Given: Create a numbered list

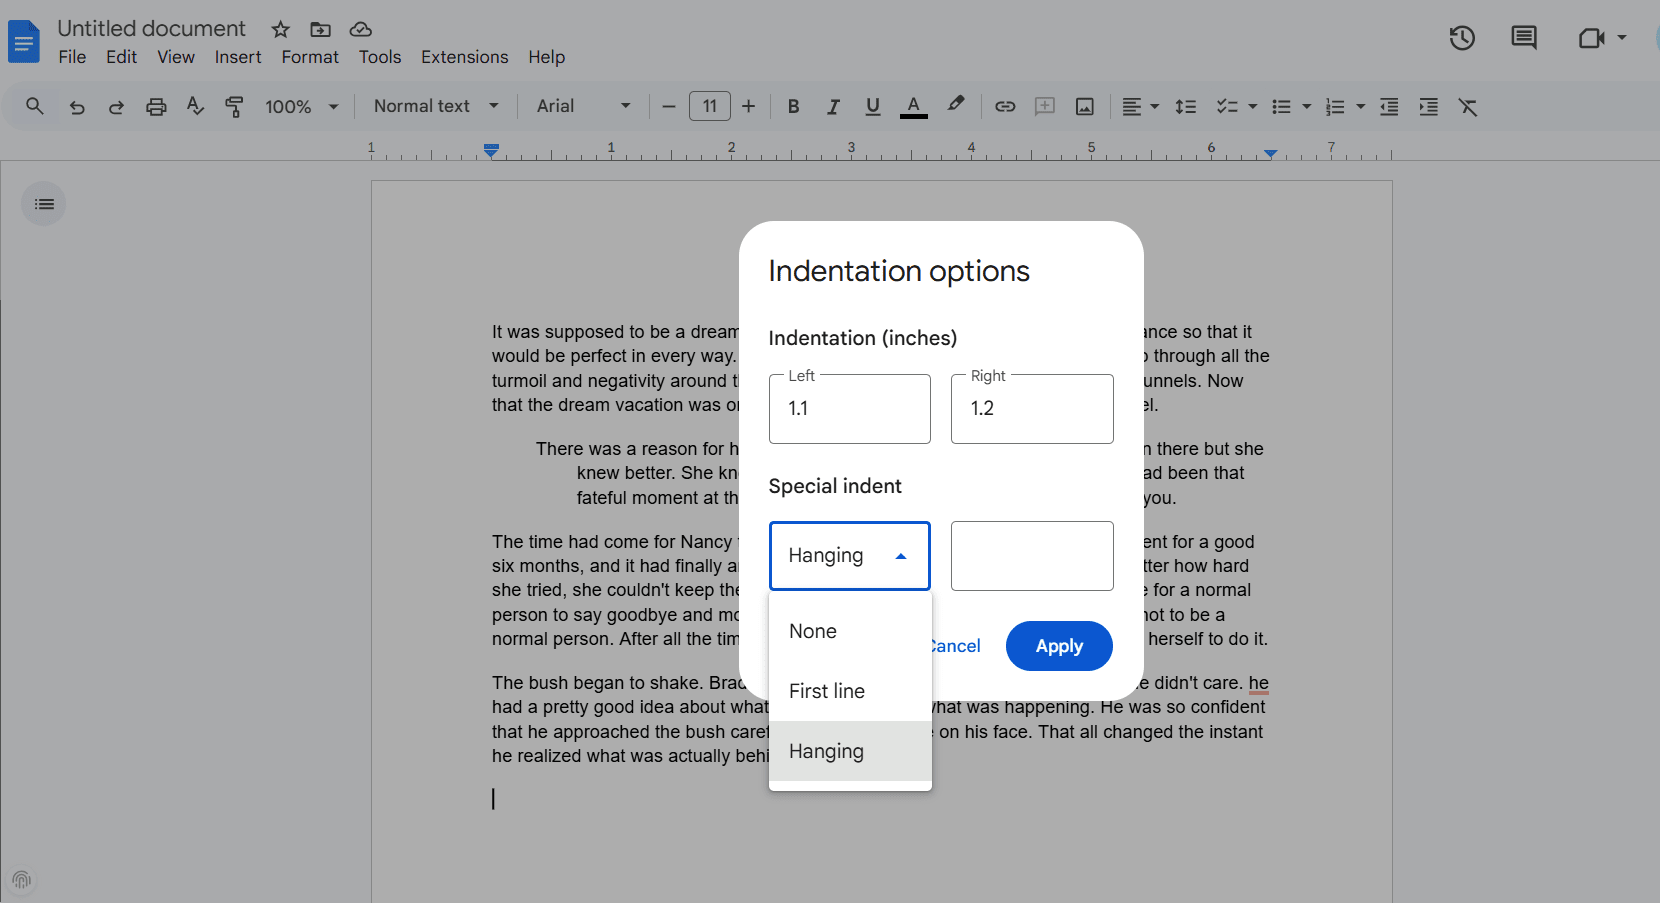Looking at the screenshot, I should 1335,107.
